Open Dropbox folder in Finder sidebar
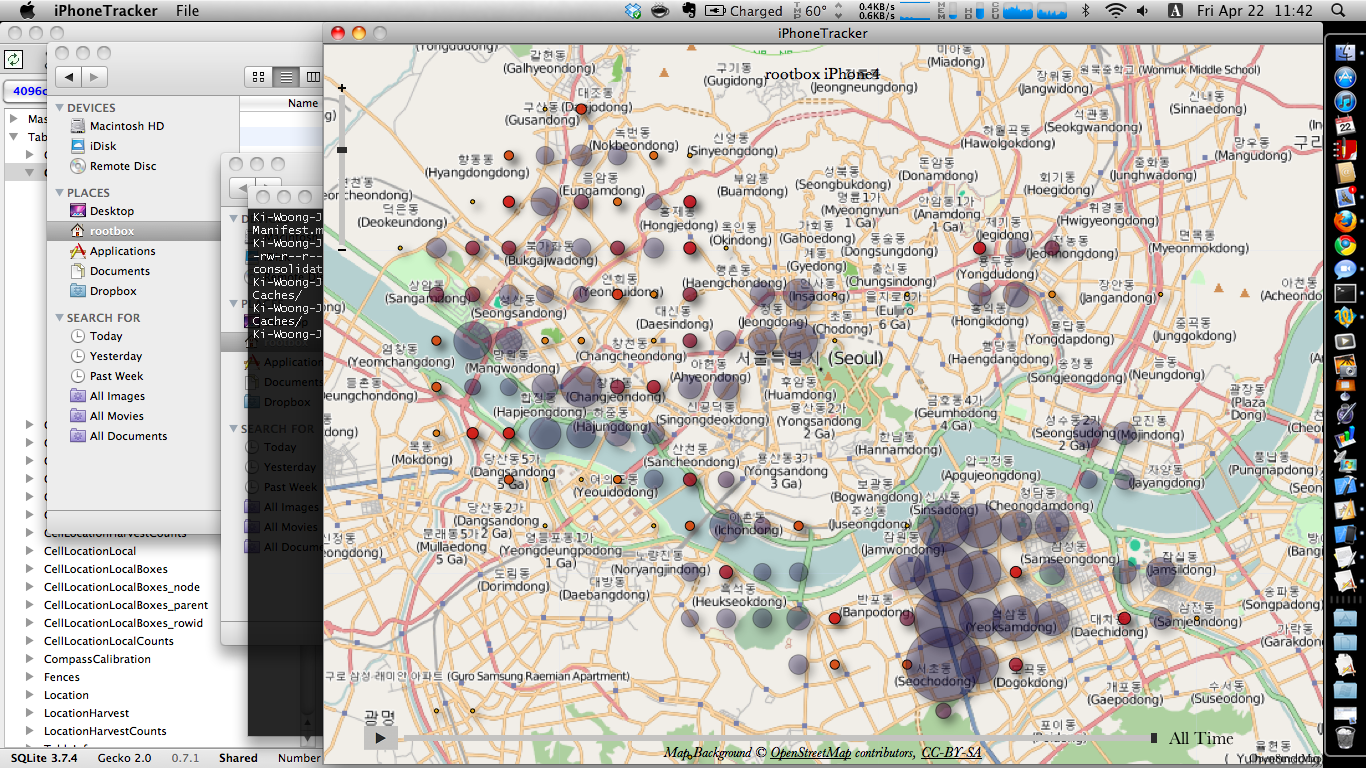 (x=103, y=291)
